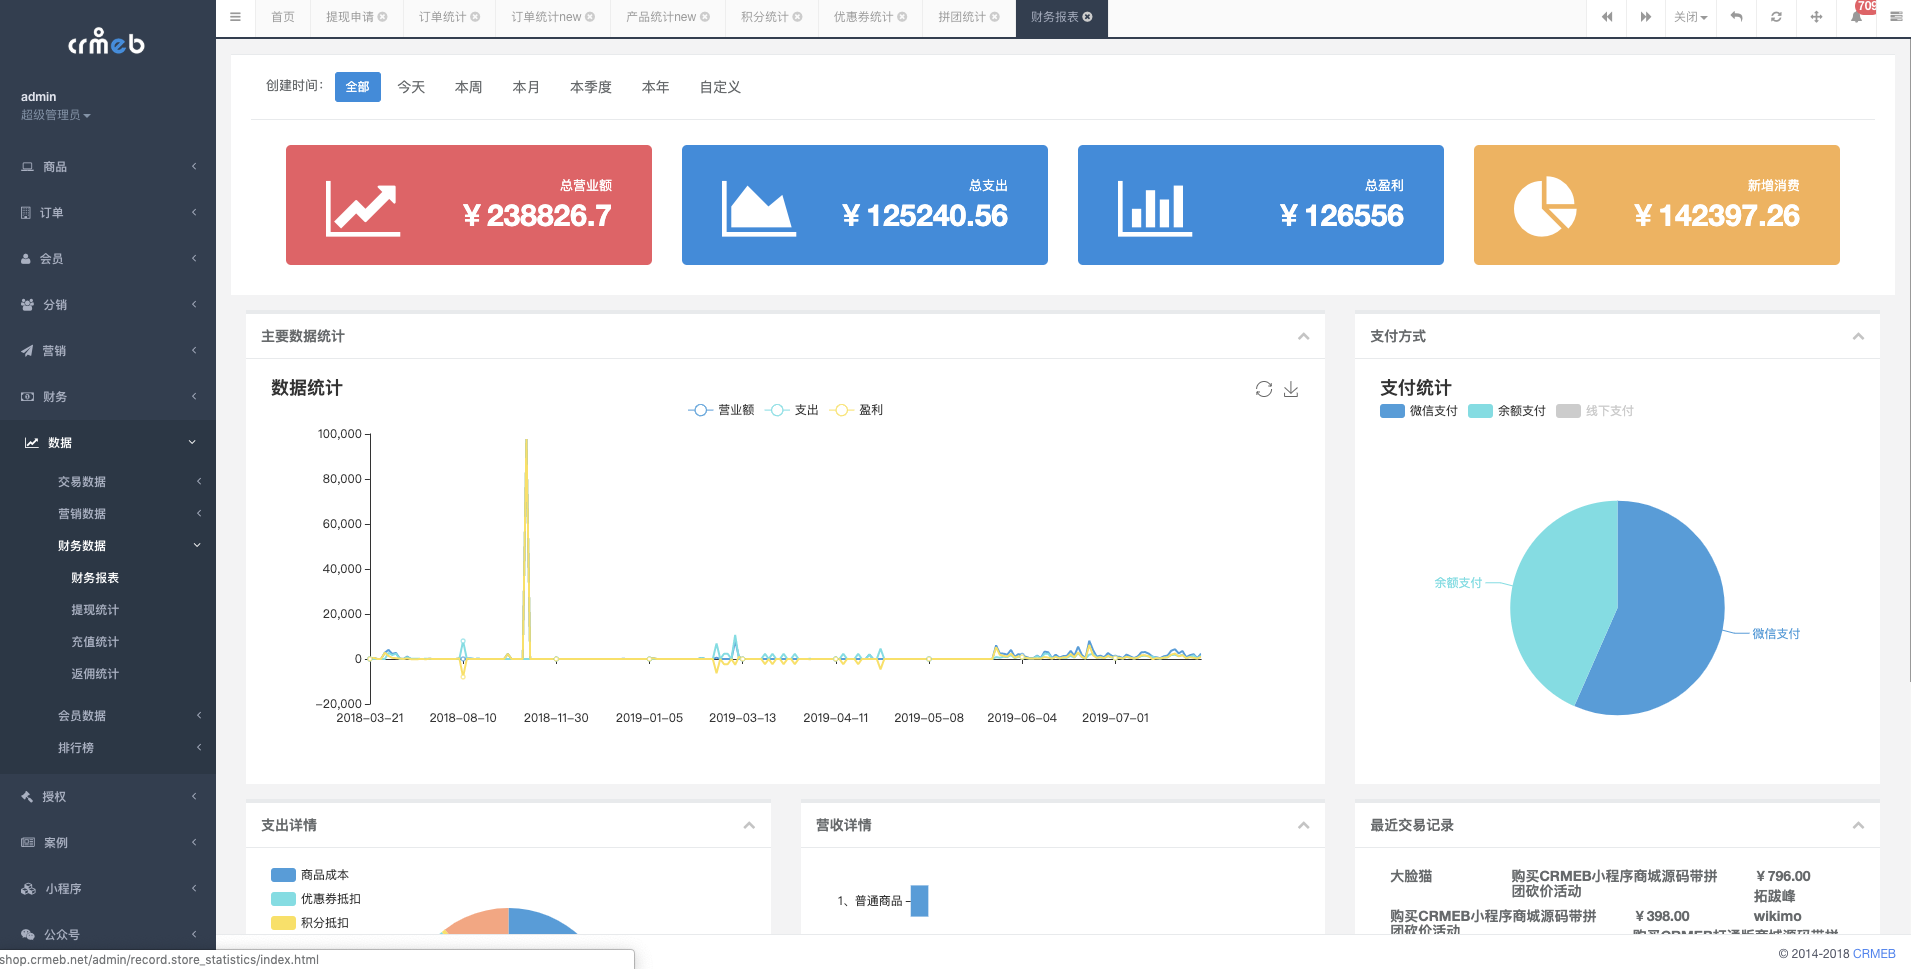Toggle 微信支付 in pie legend
This screenshot has height=969, width=1911.
pyautogui.click(x=1419, y=411)
